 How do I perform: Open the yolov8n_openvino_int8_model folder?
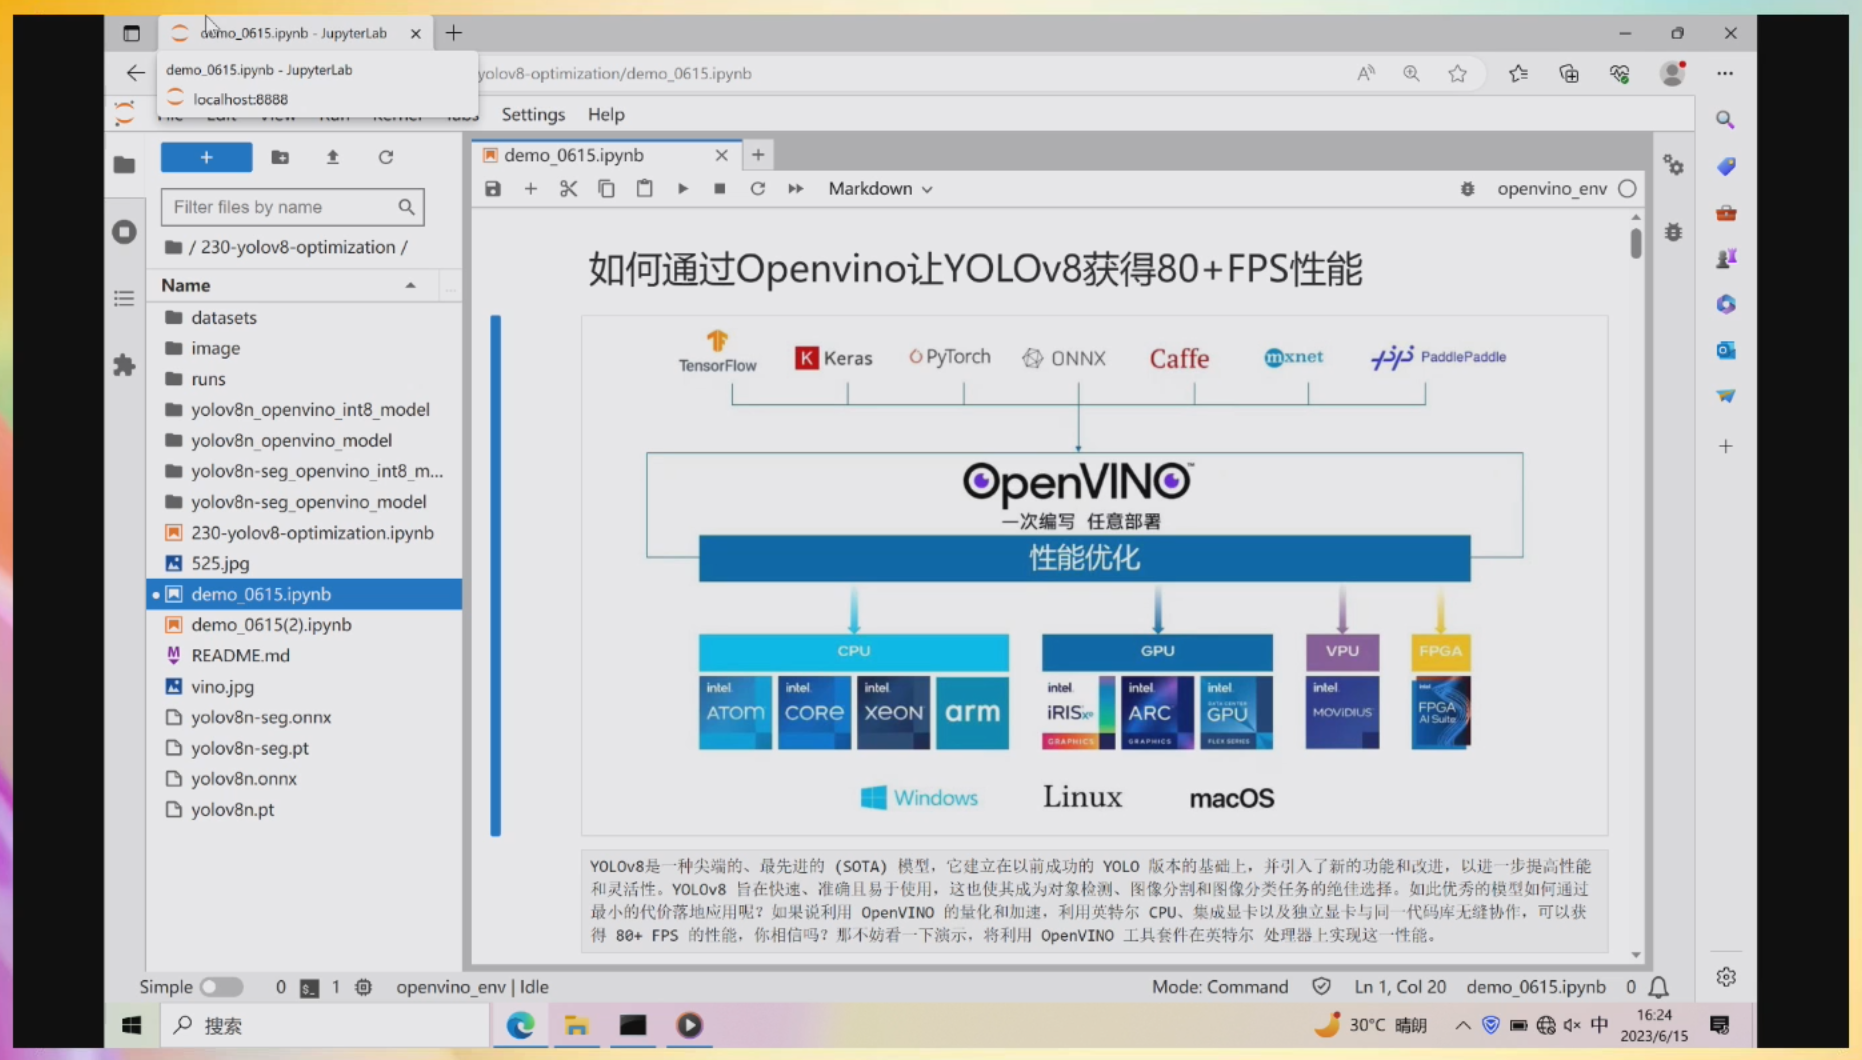coord(310,409)
